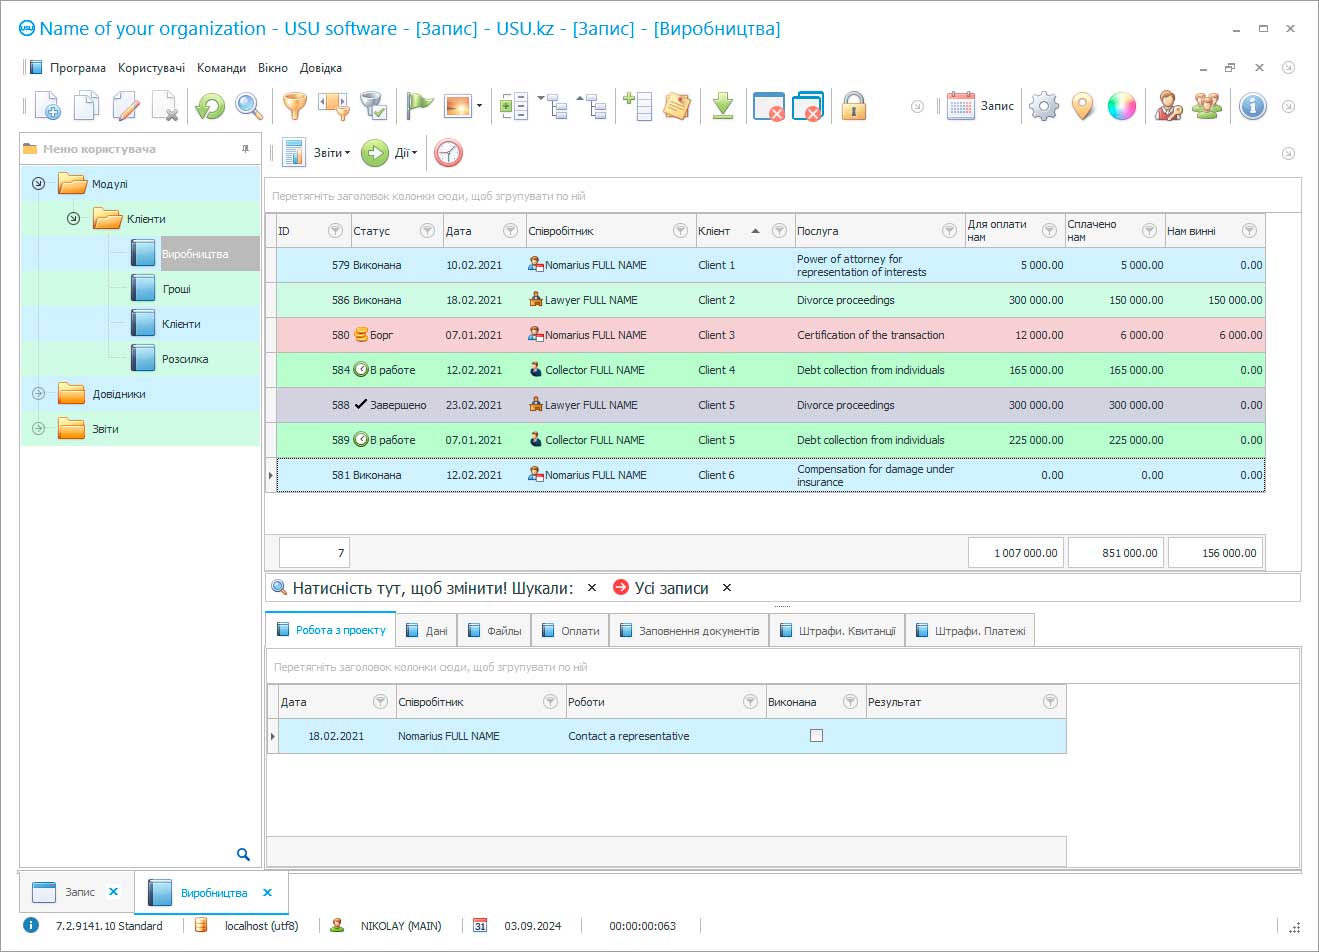
Task: Toggle the Виконана checkbox for Contact a representative
Action: point(816,736)
